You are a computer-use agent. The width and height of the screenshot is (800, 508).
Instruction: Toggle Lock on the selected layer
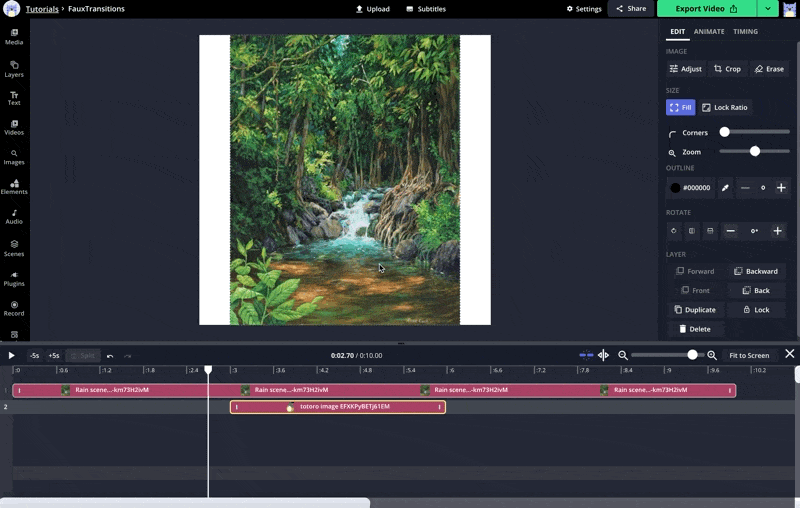(755, 310)
